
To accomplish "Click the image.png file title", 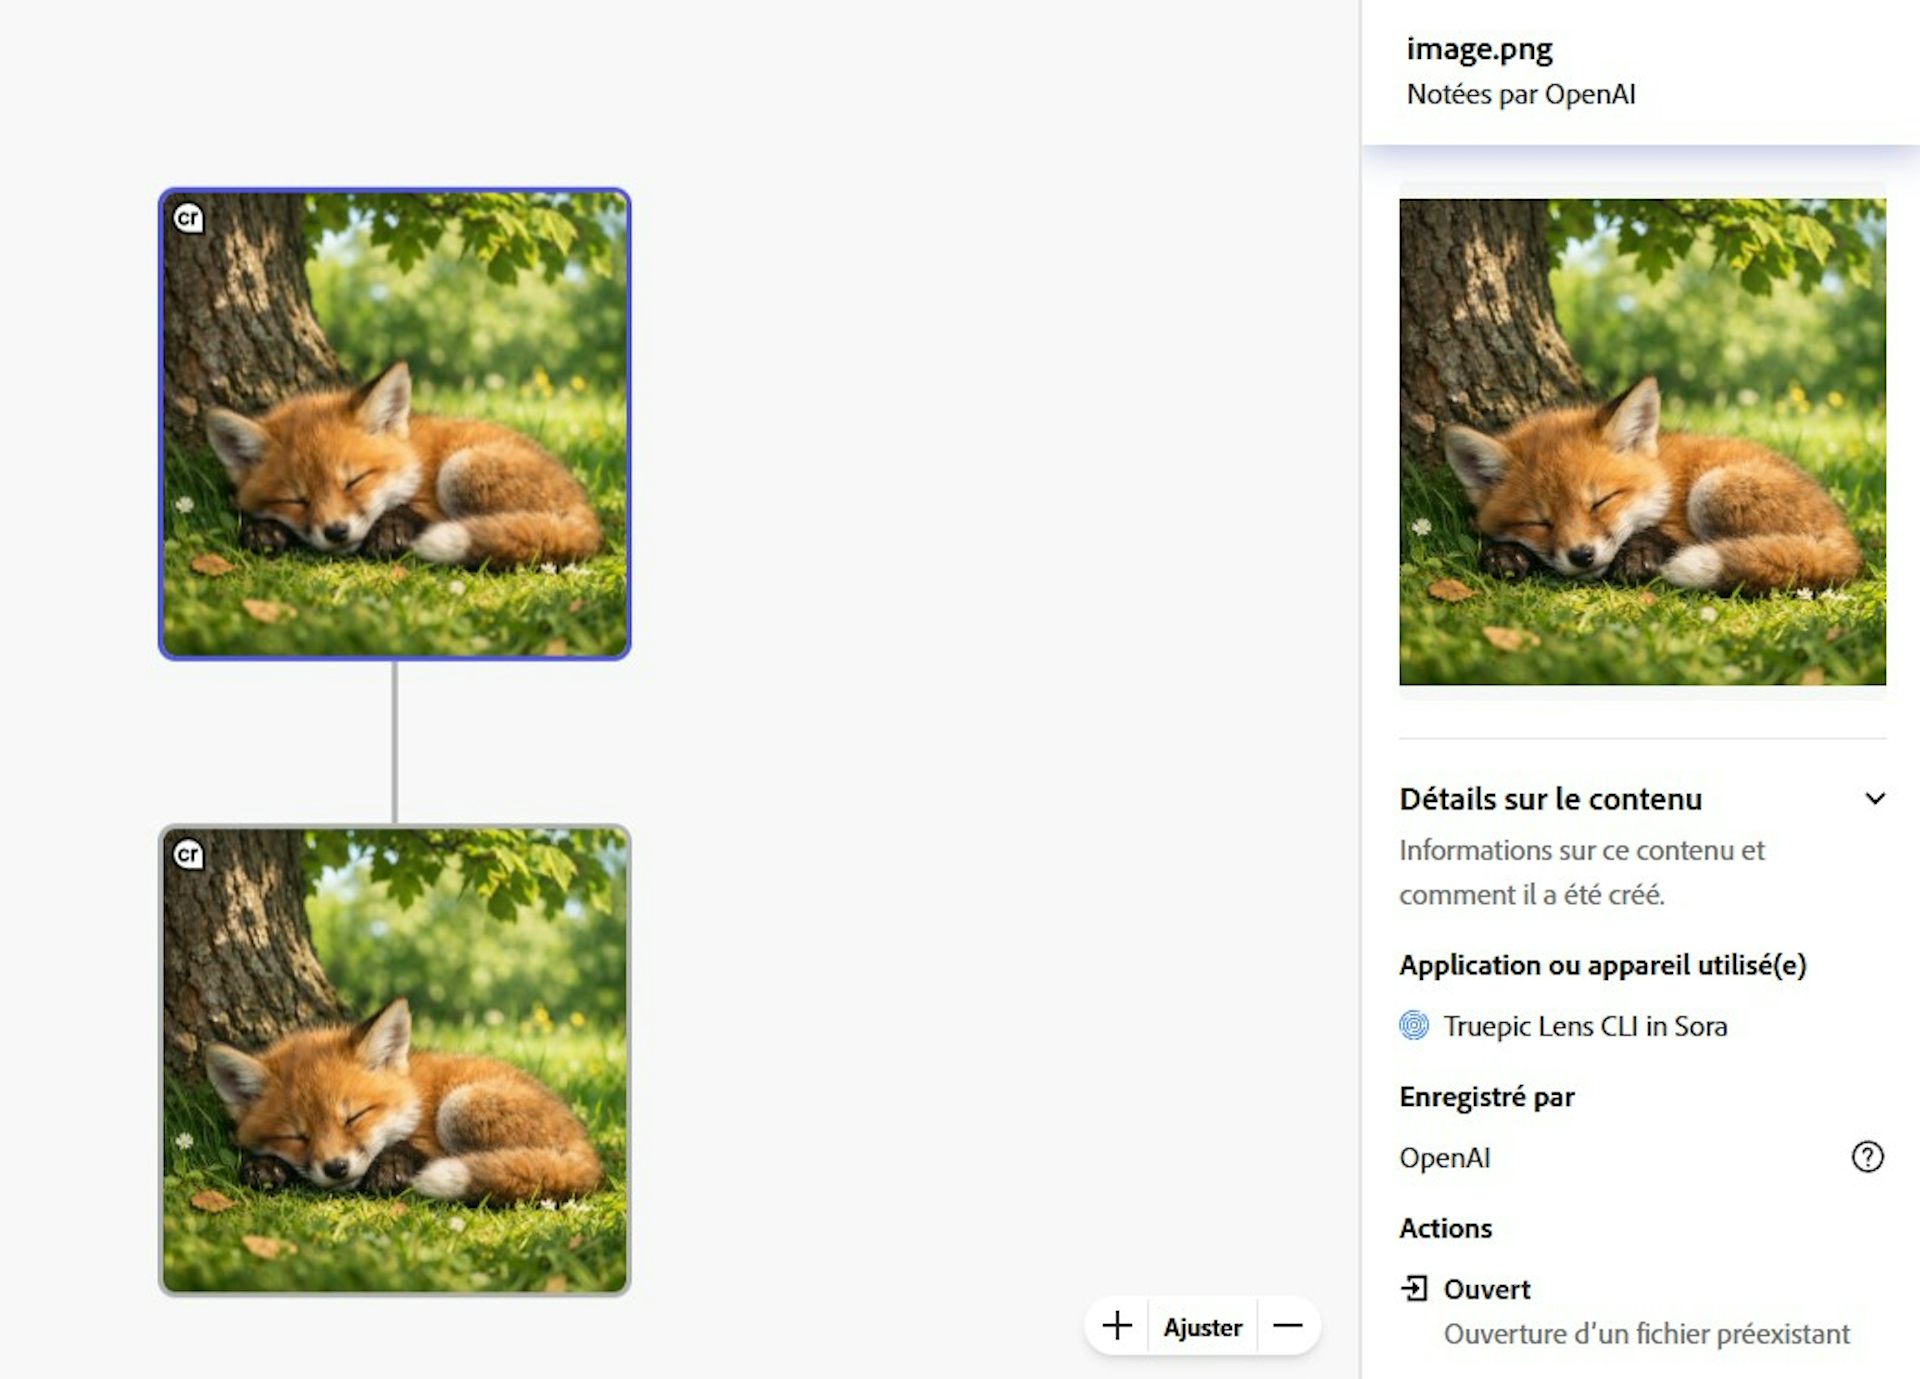I will coord(1479,48).
